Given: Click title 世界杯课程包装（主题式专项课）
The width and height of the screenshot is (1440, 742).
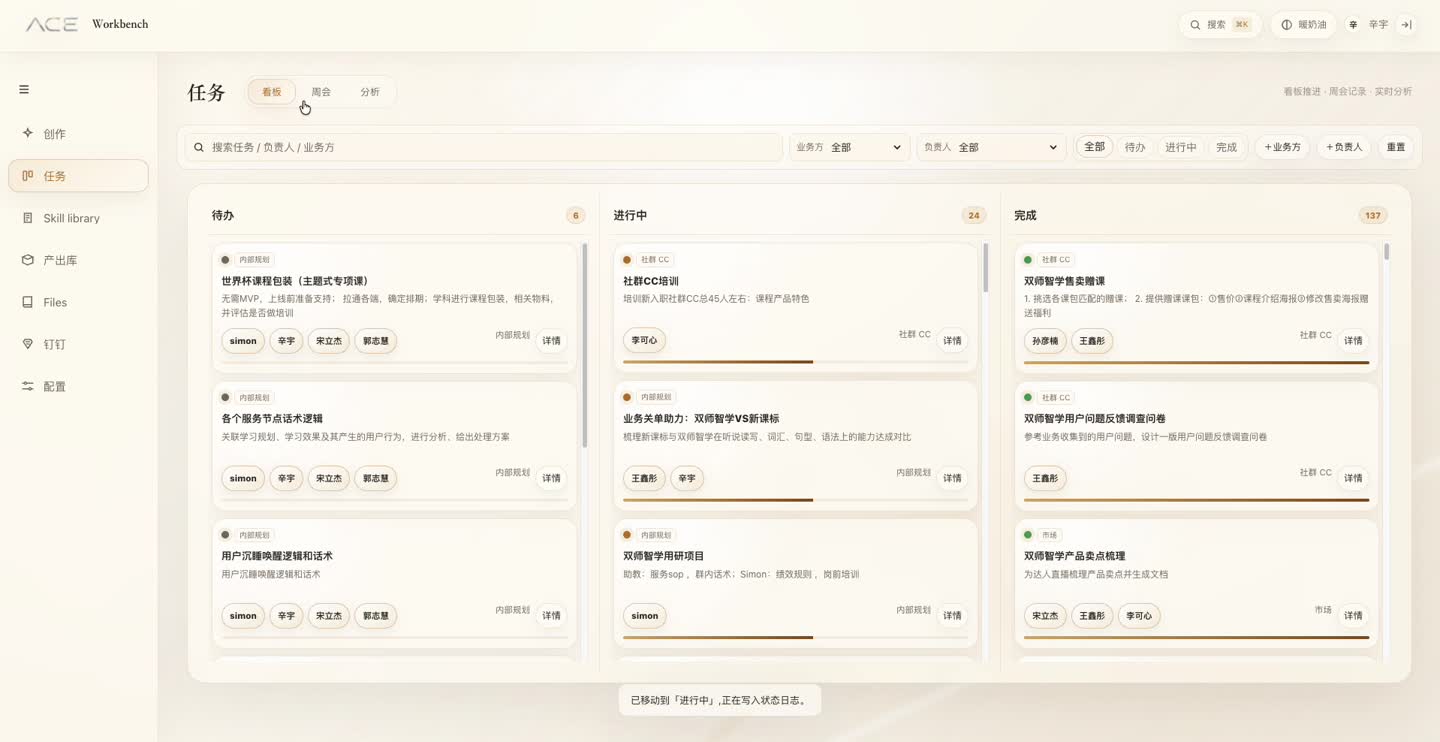Looking at the screenshot, I should click(x=295, y=281).
